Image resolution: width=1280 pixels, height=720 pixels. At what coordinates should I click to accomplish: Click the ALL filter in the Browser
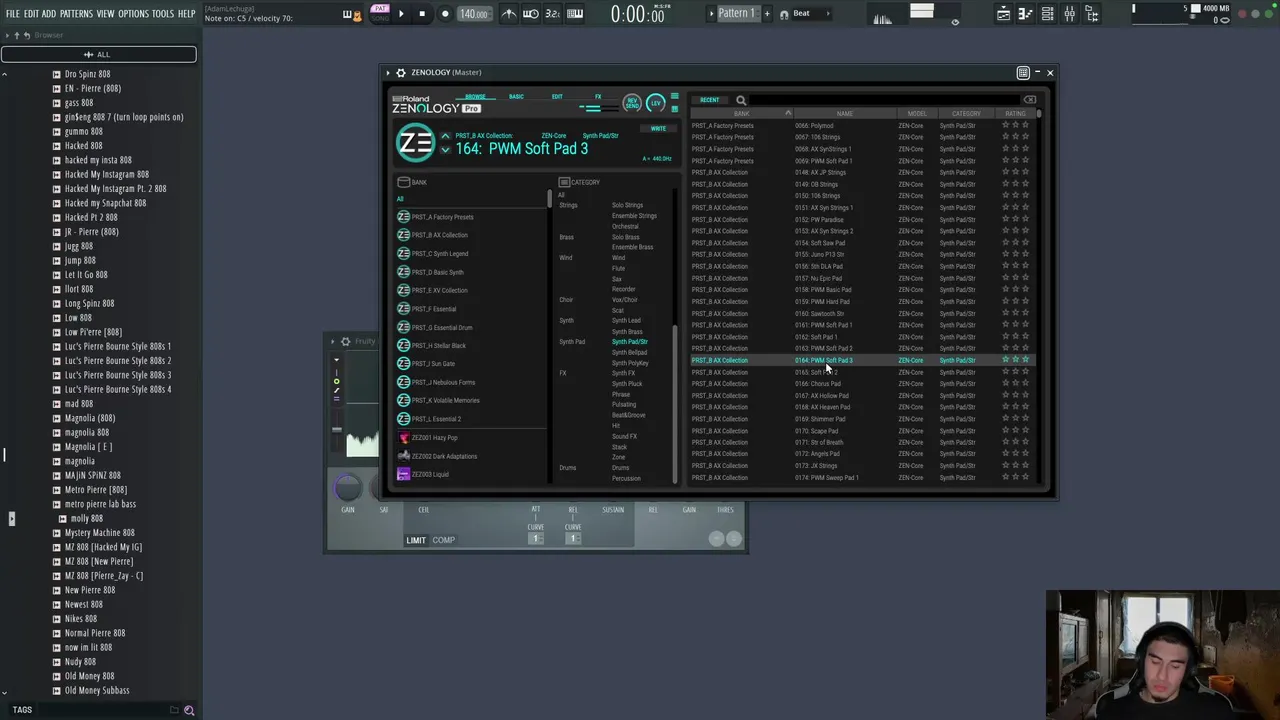tap(98, 54)
